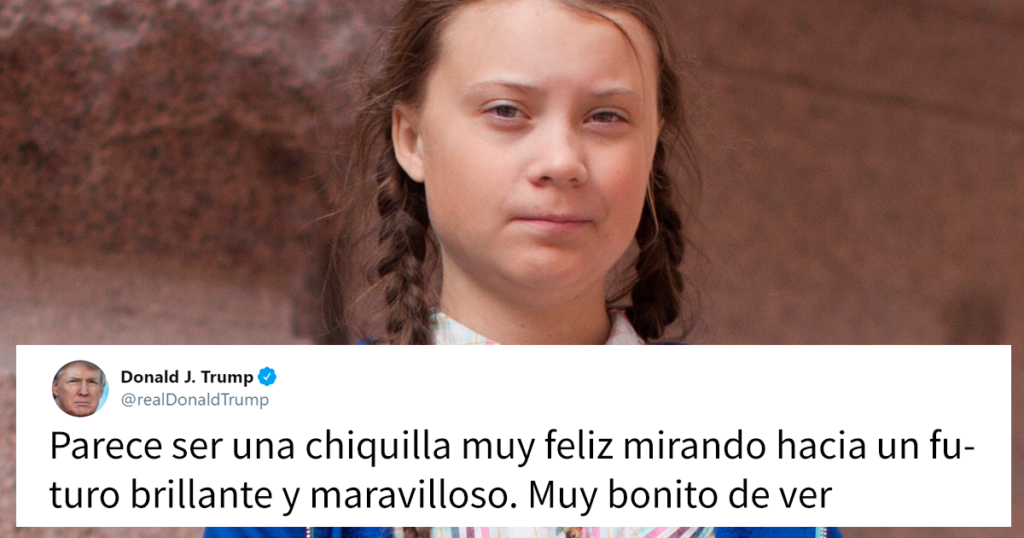Click the phrase "Muy bonito de ver"

680,496
